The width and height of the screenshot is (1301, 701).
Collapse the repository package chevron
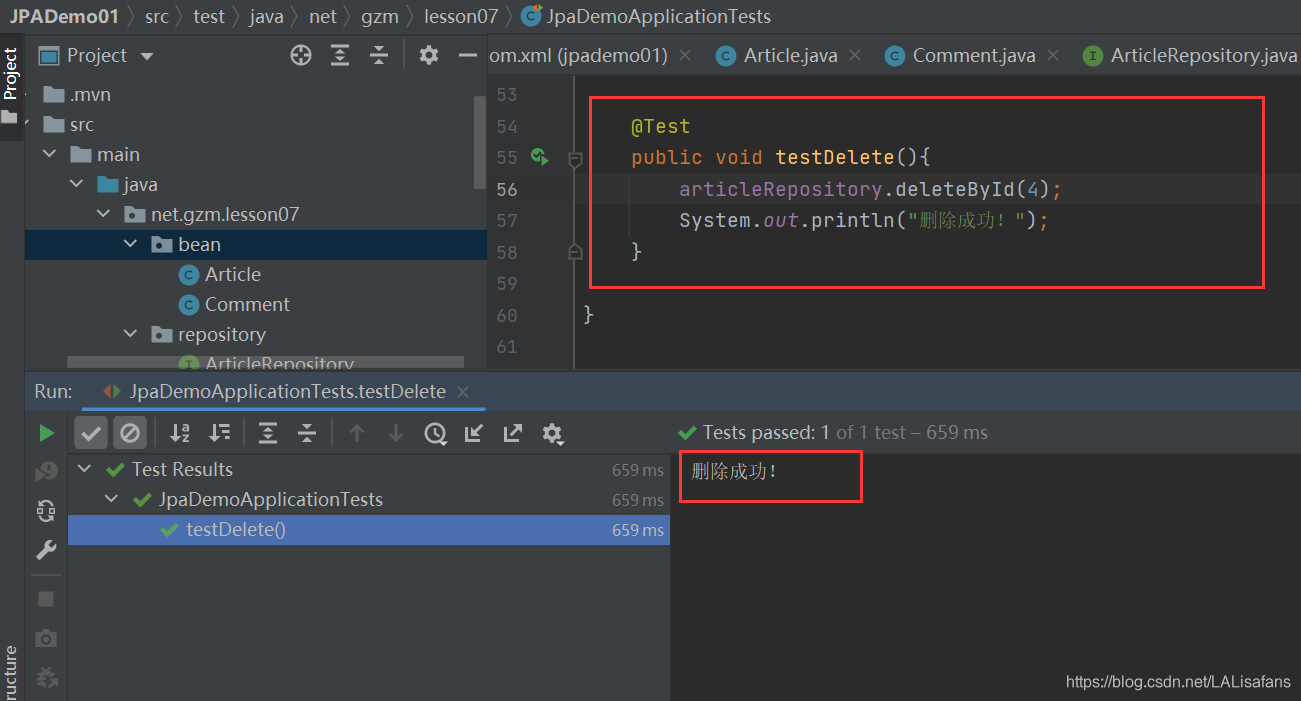pos(130,335)
